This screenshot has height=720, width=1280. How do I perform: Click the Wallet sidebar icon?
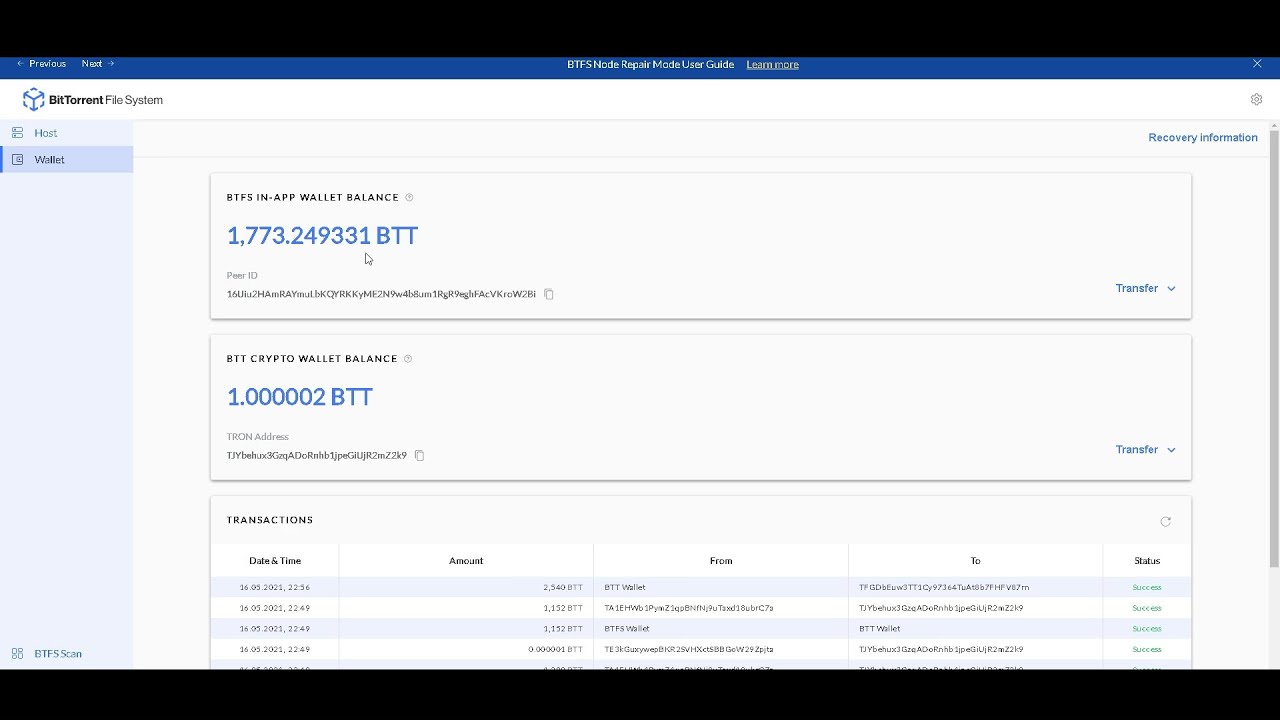pyautogui.click(x=17, y=160)
